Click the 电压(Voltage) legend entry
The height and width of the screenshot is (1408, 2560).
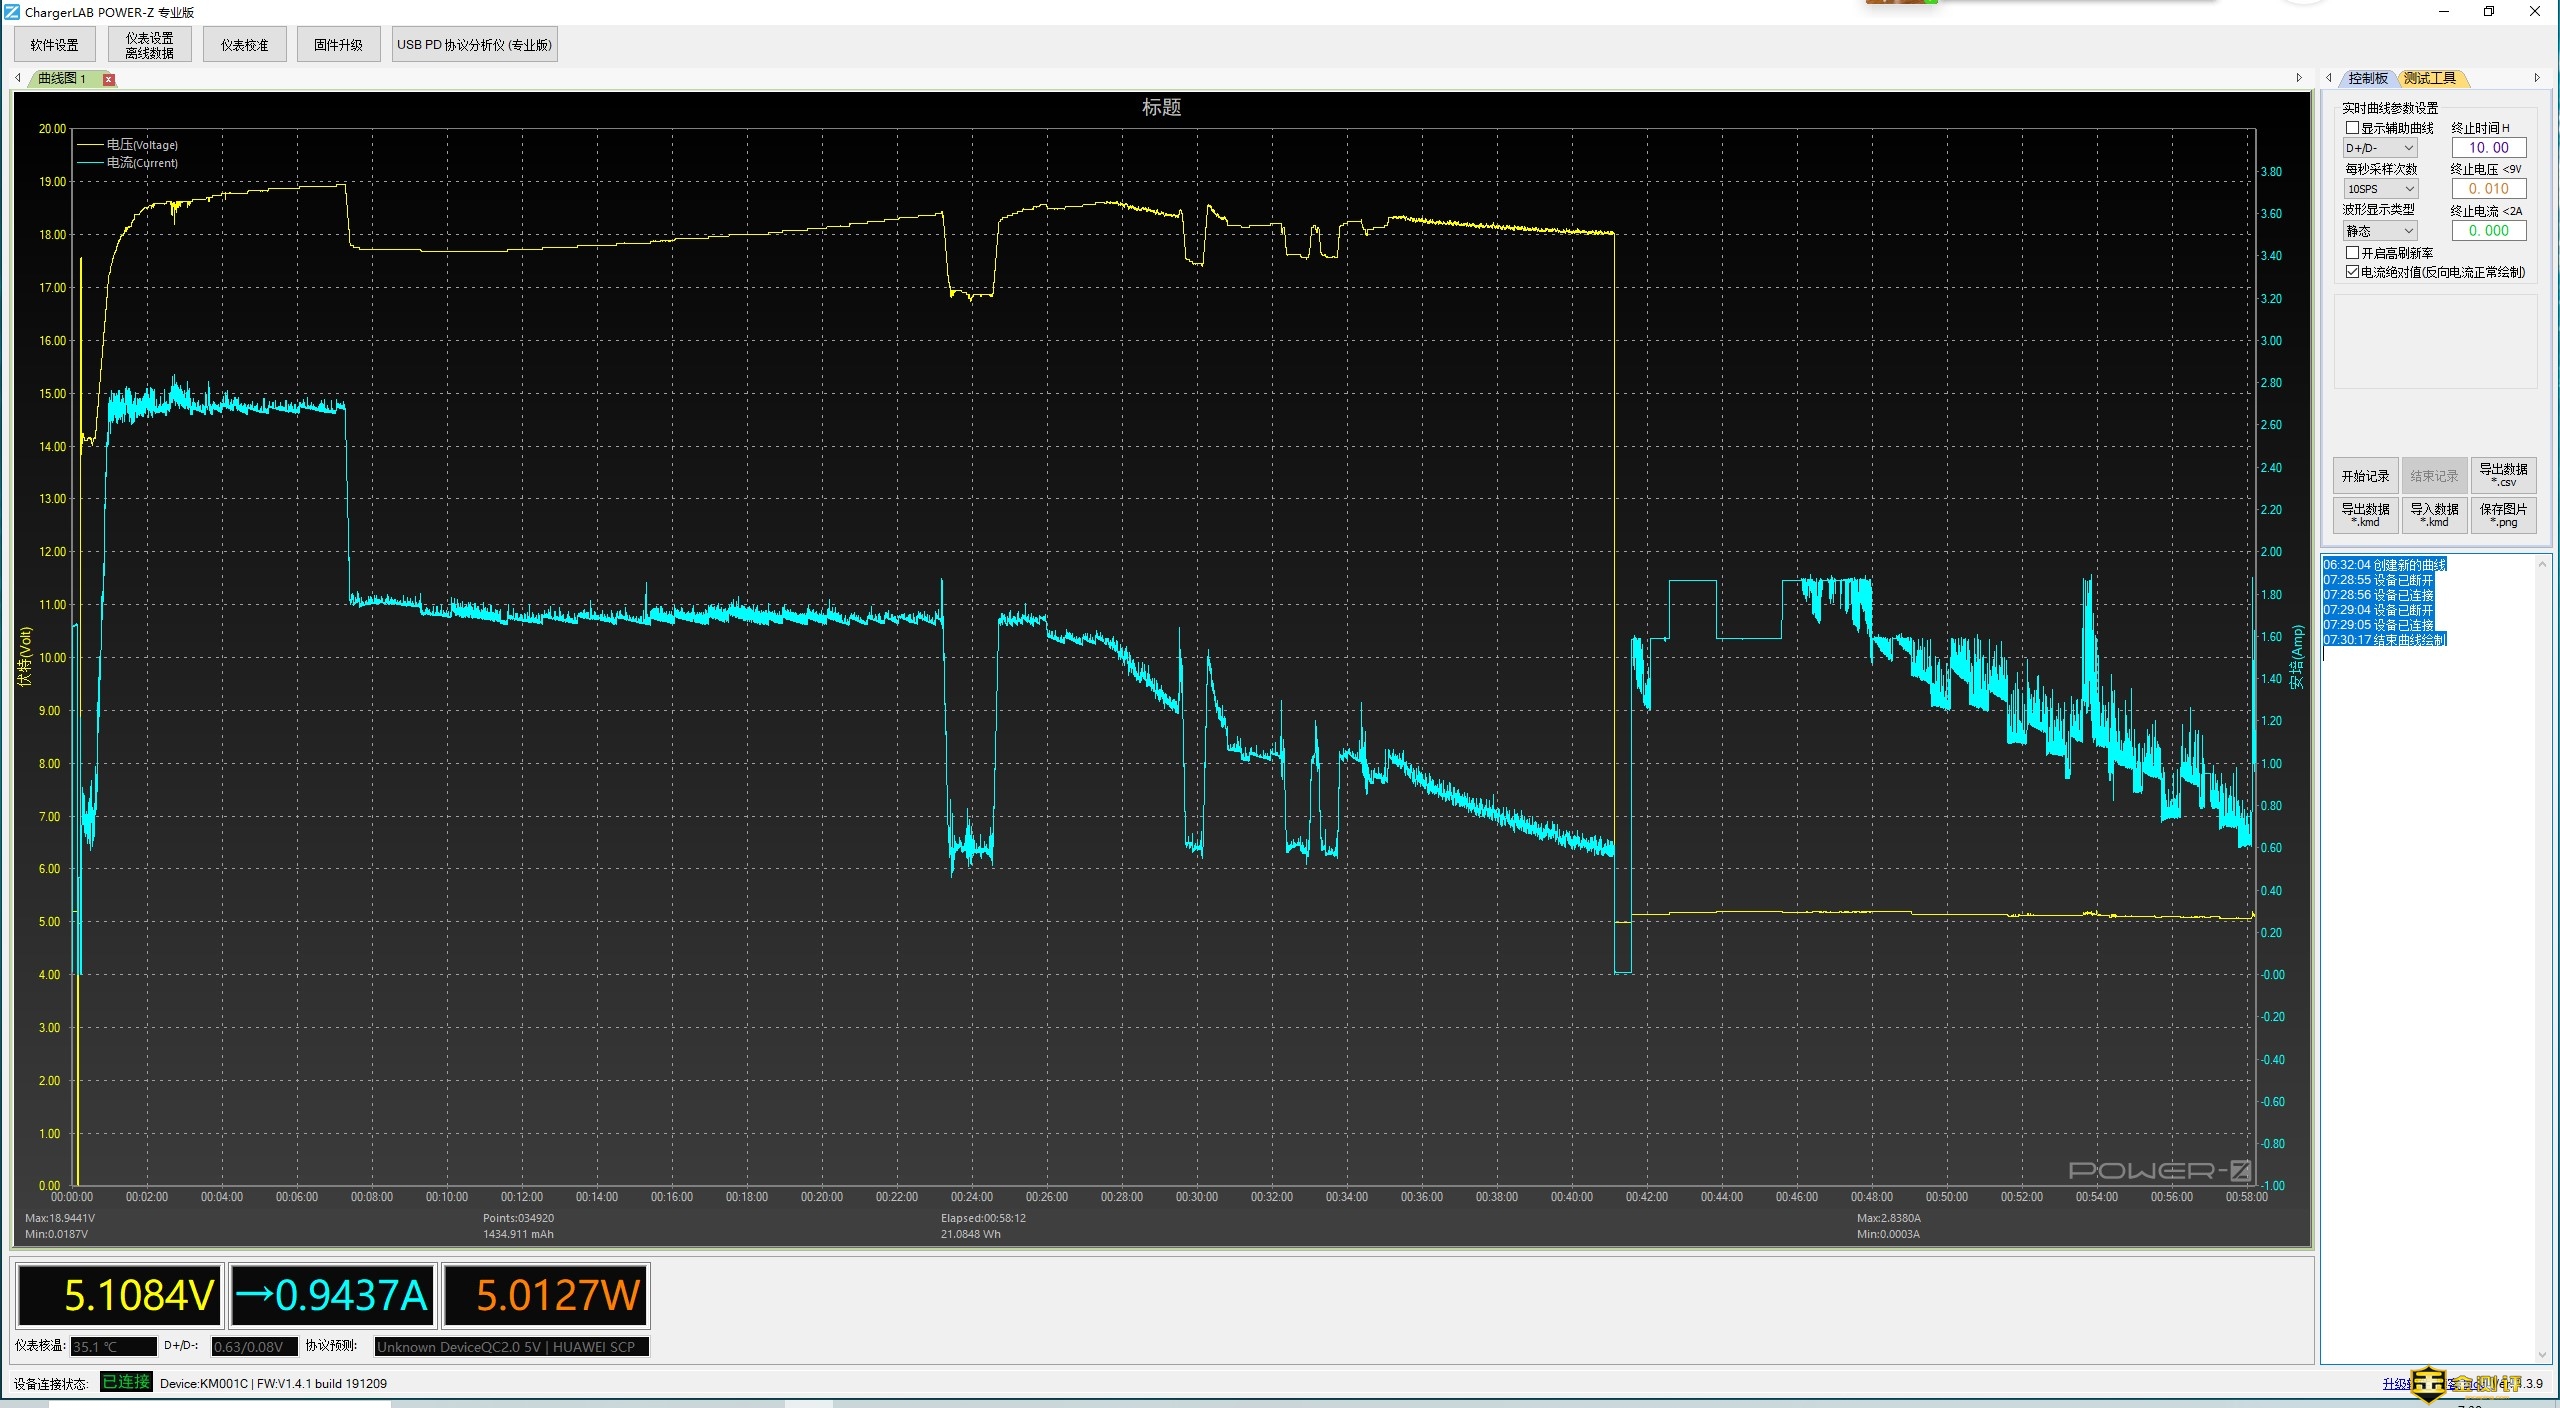click(141, 145)
